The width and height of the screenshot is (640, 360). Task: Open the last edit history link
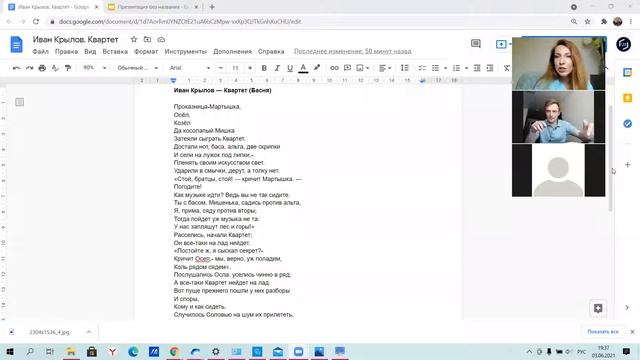[x=353, y=51]
